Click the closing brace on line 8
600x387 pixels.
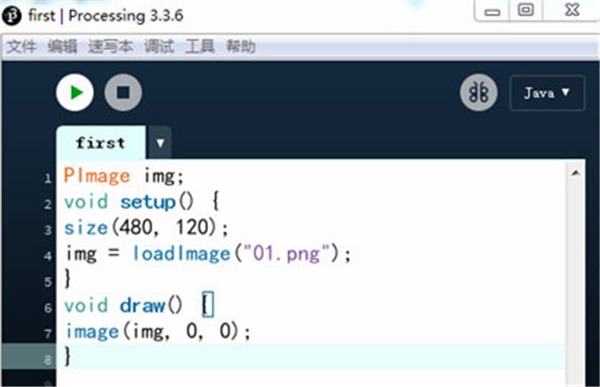(68, 356)
